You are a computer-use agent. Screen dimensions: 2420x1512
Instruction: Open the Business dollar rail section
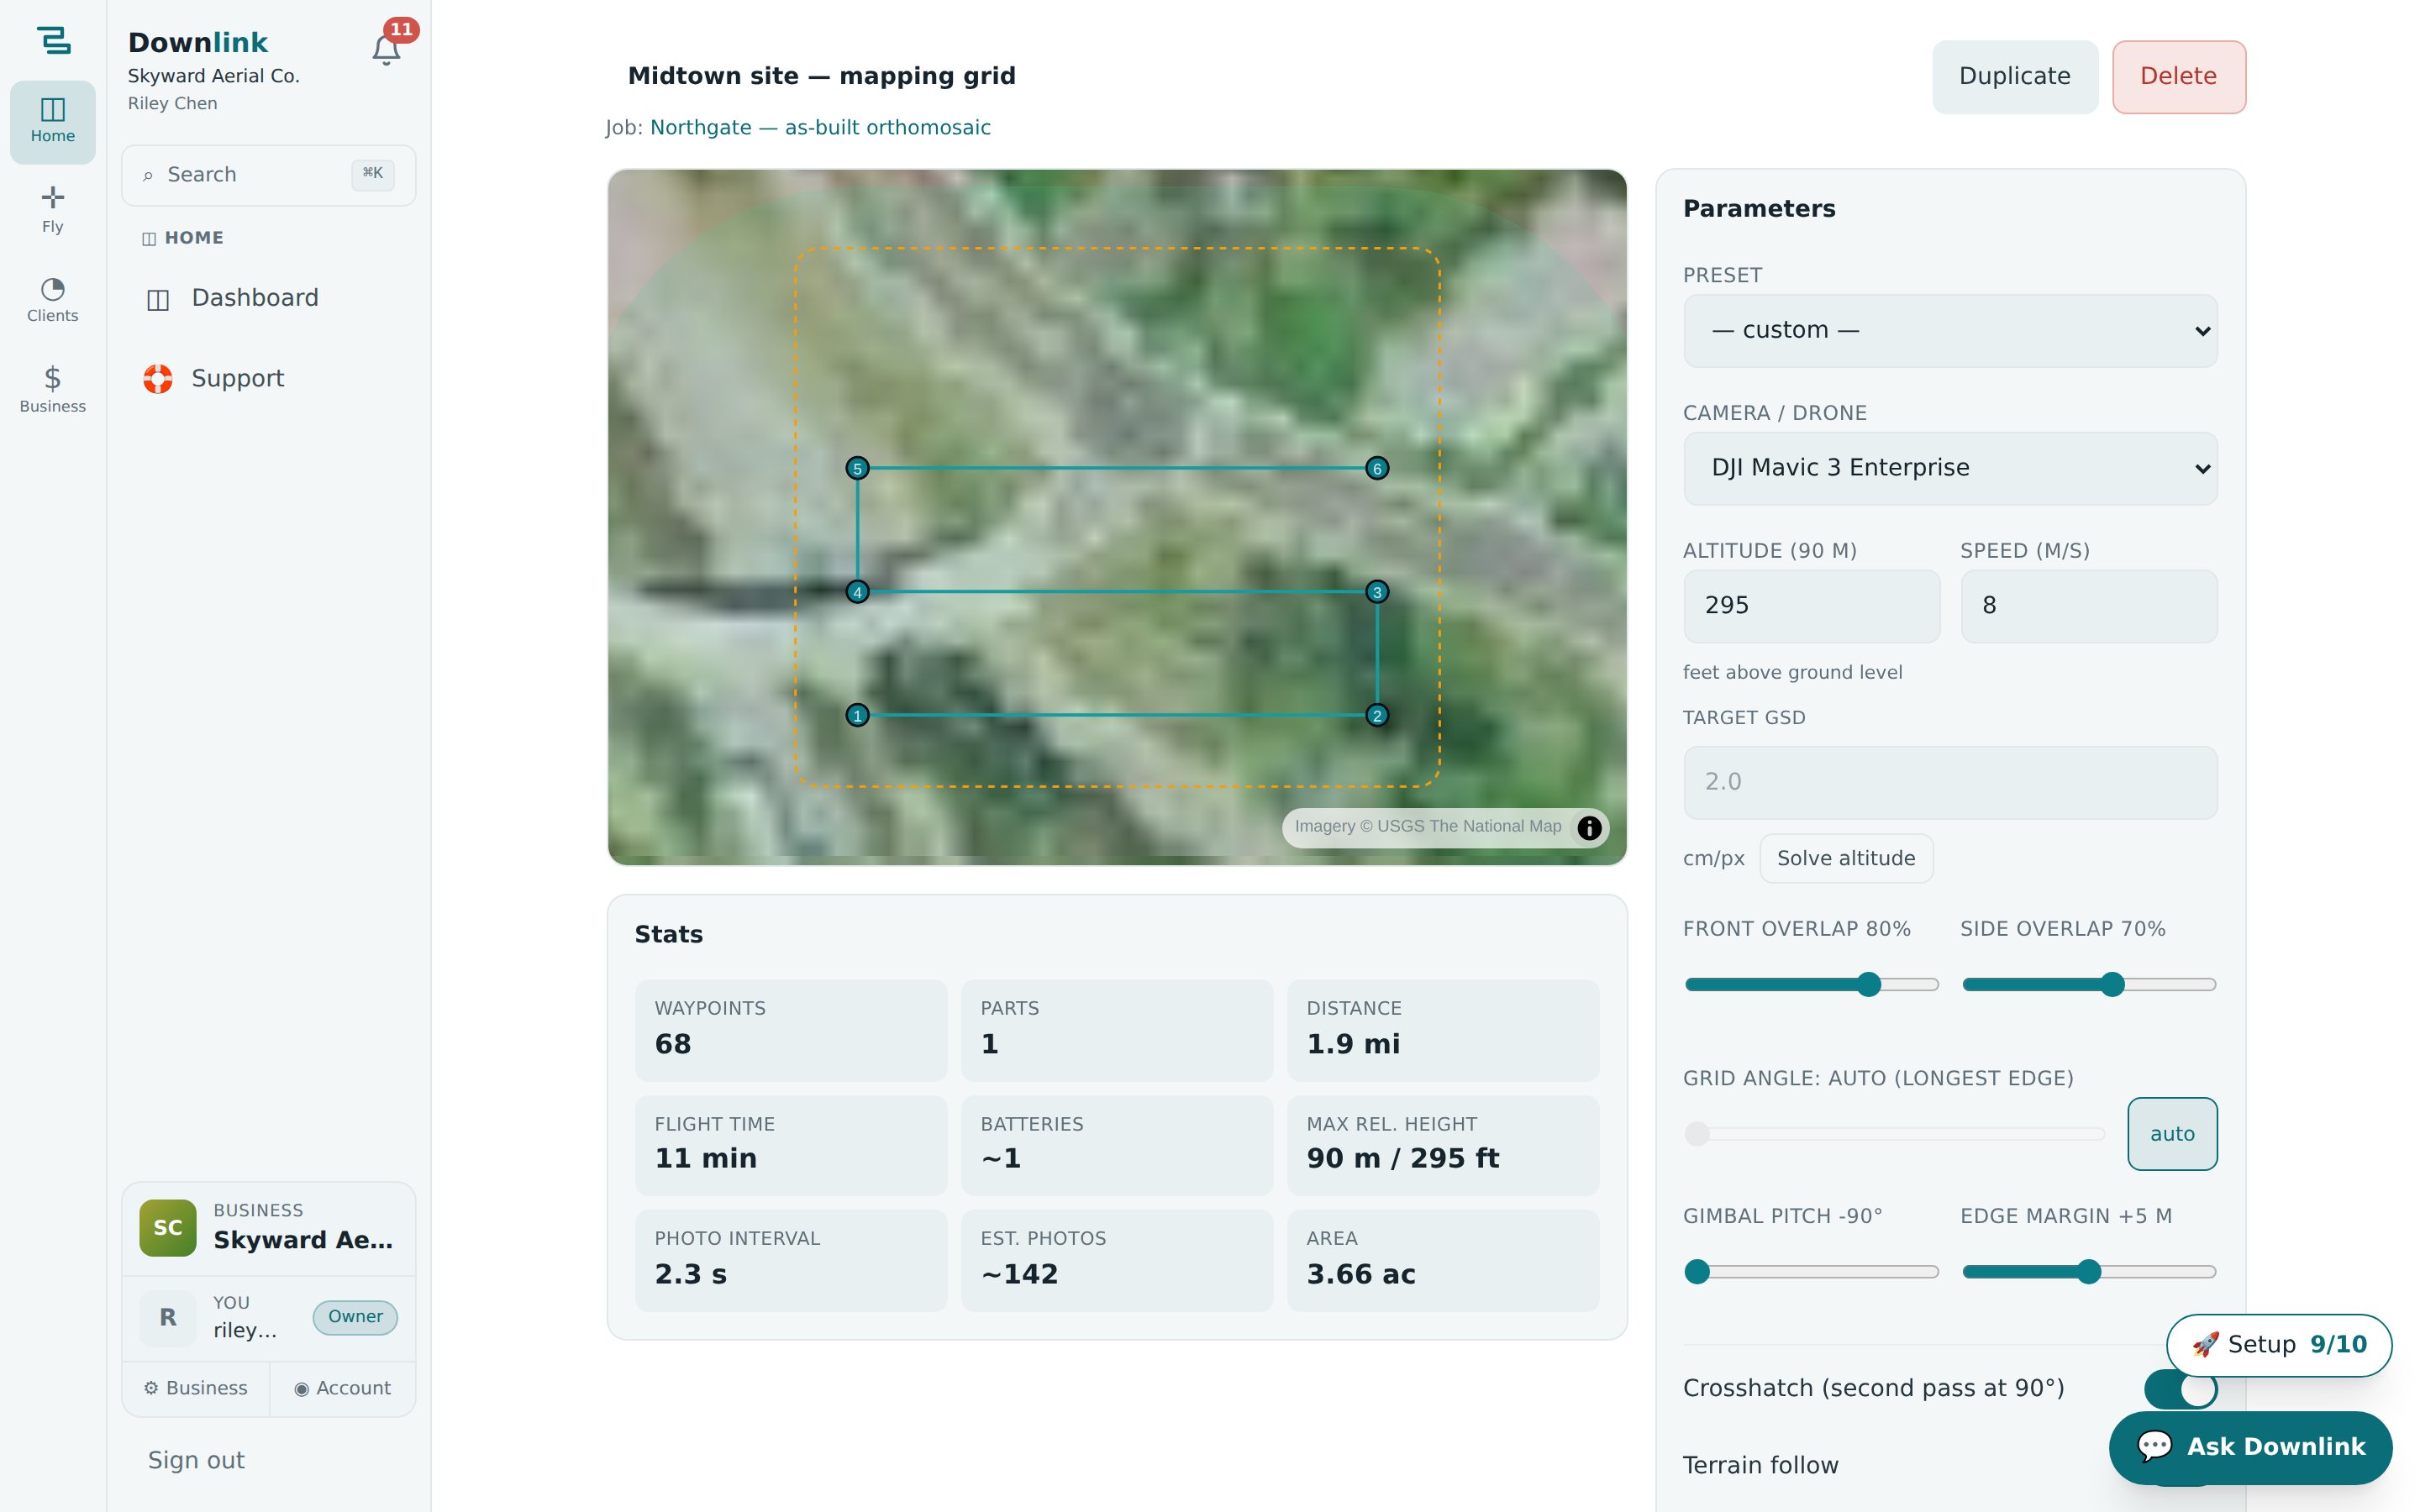pos(53,390)
